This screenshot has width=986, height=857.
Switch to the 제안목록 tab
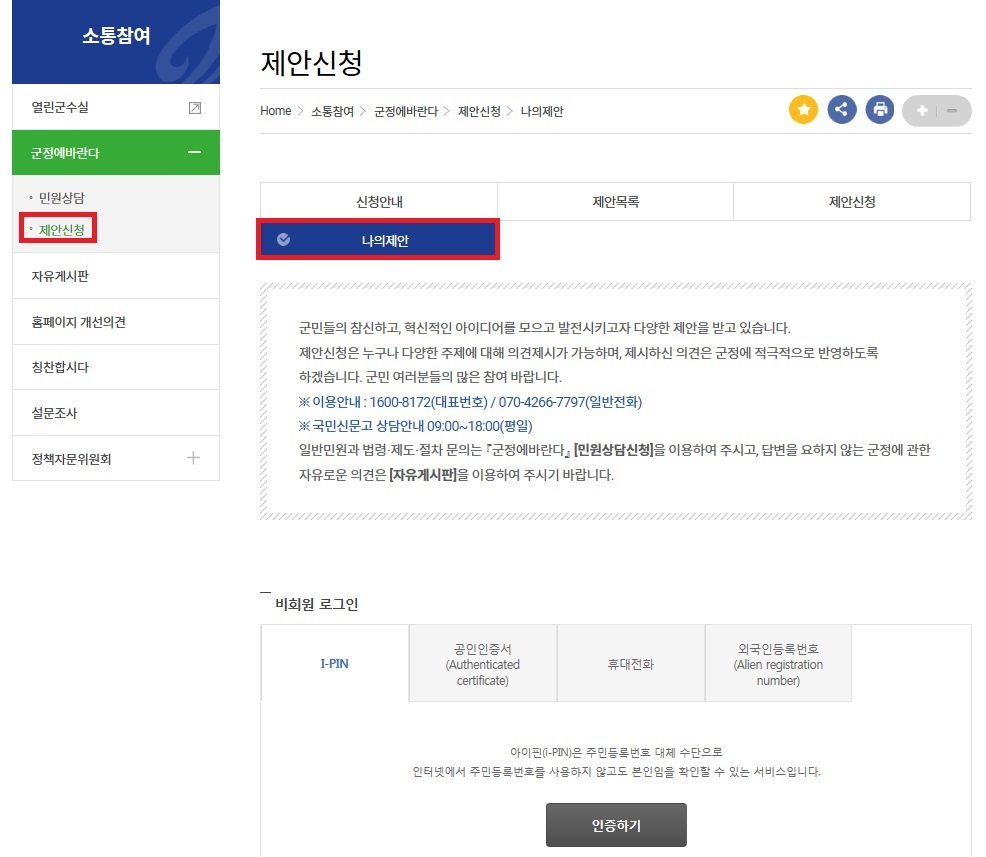tap(615, 201)
